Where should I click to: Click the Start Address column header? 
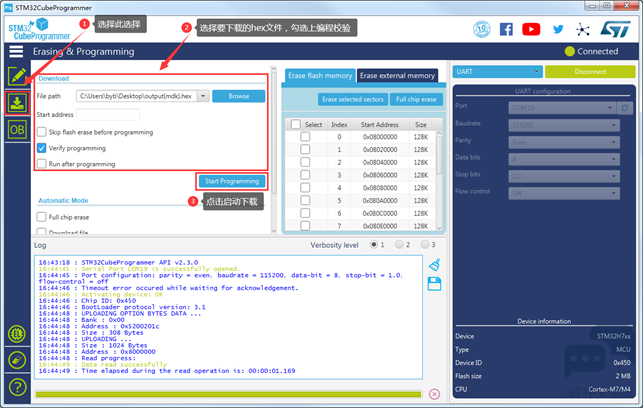tap(379, 125)
